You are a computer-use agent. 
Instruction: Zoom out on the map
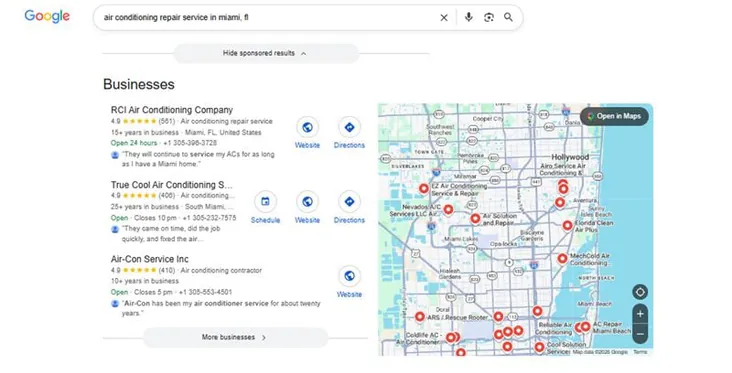click(x=640, y=334)
